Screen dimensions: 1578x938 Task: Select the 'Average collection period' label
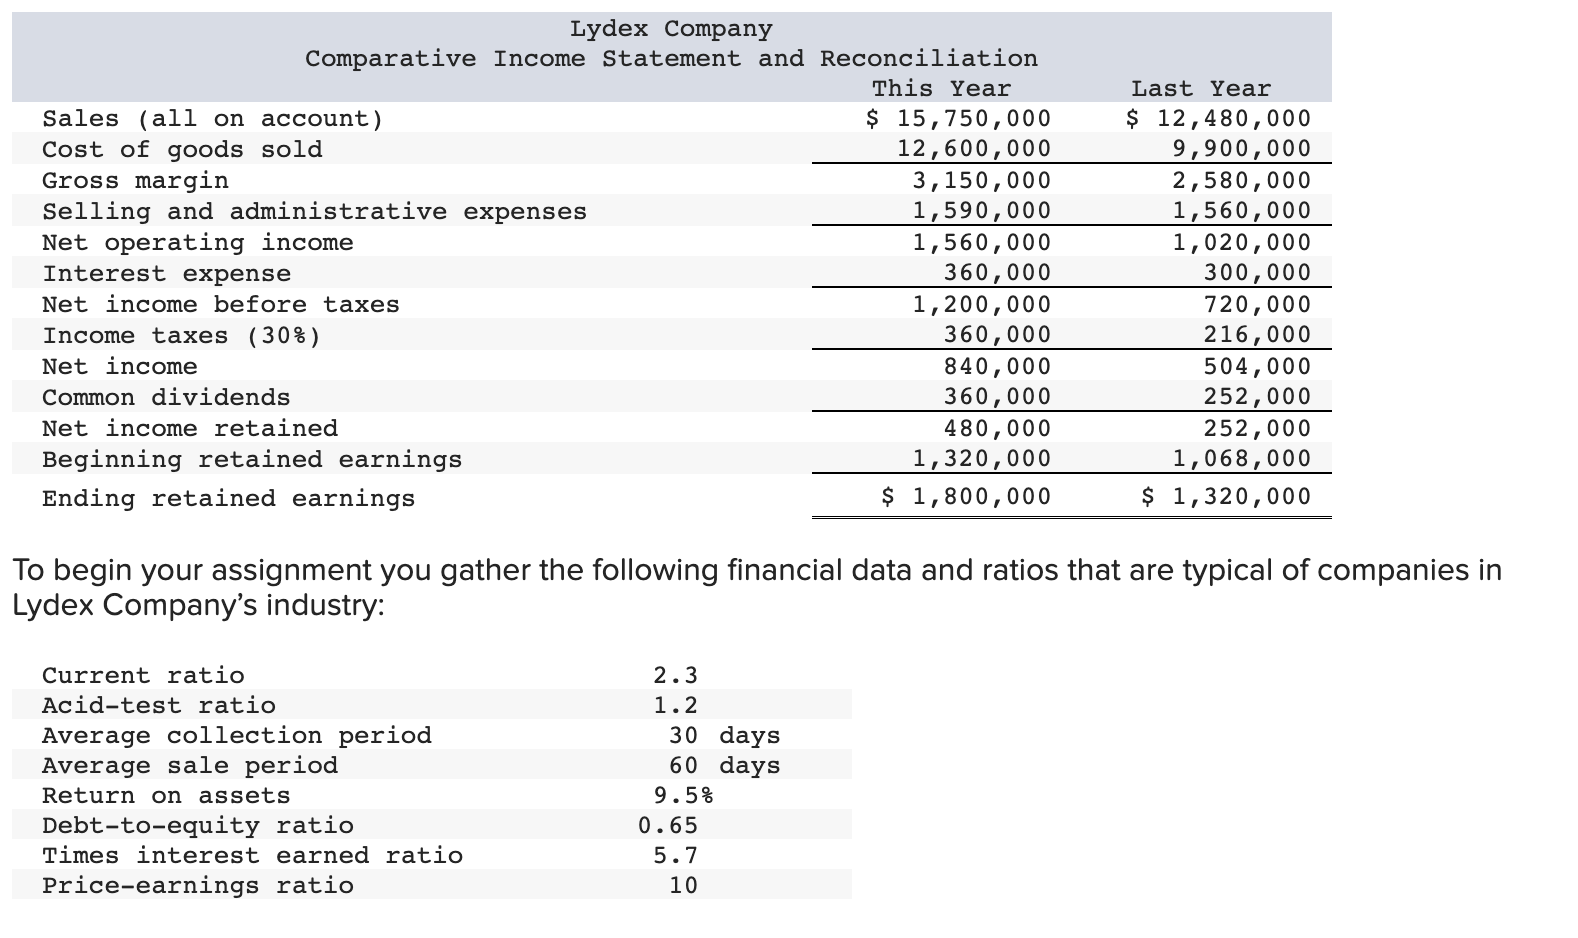point(237,735)
